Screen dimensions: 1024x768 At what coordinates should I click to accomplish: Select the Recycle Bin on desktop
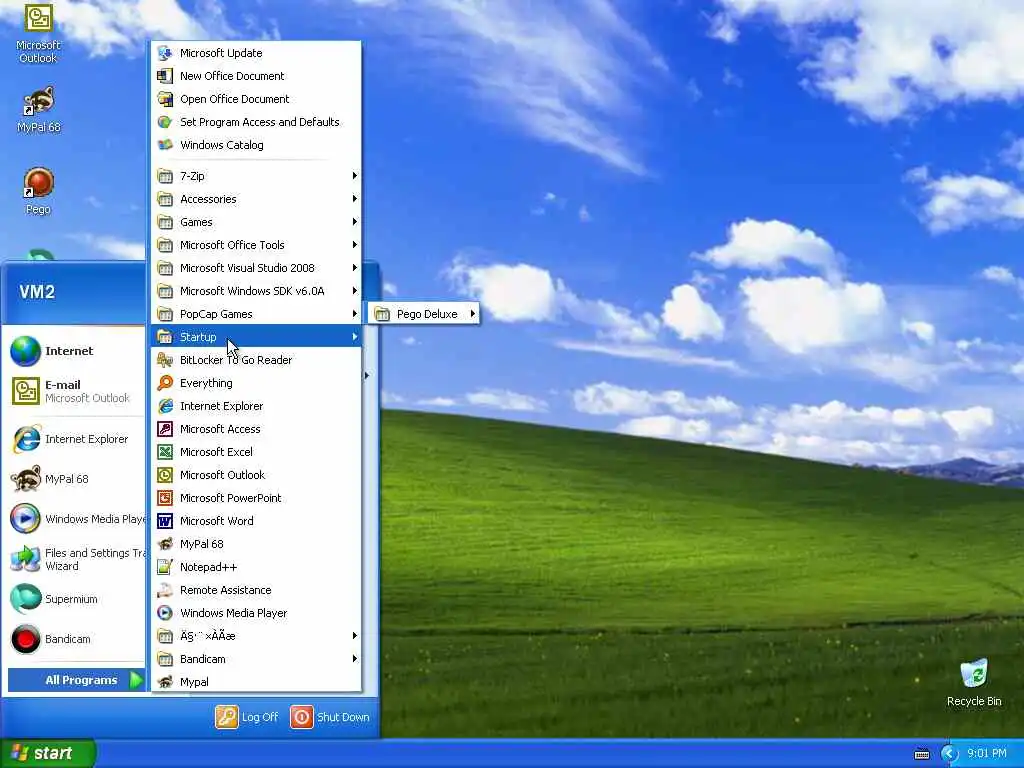[x=974, y=683]
